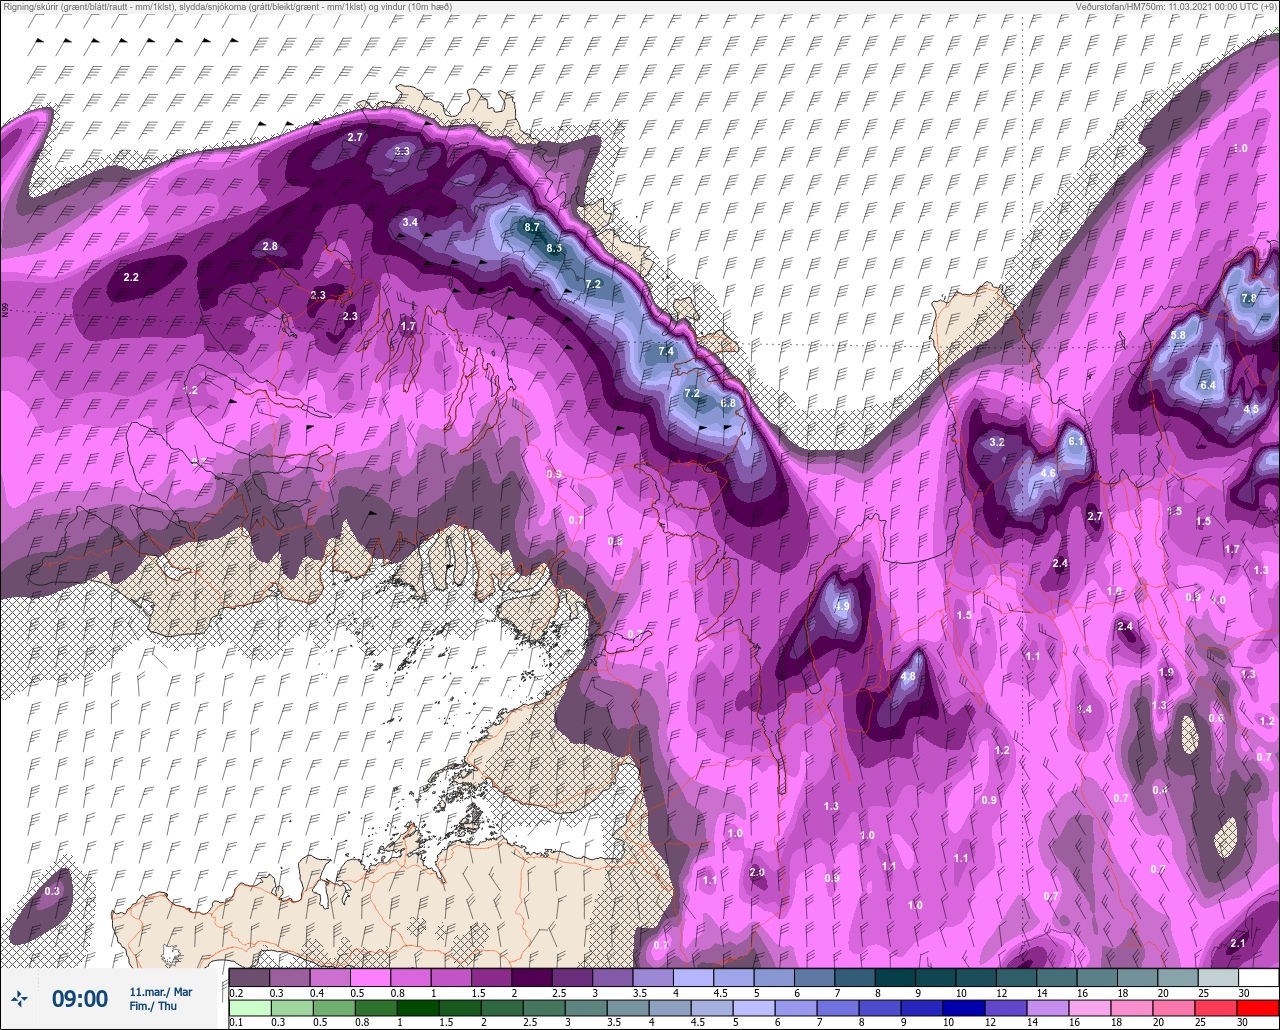
Task: Select upper legend swatch between 0.2 and 0.3
Action: (249, 977)
